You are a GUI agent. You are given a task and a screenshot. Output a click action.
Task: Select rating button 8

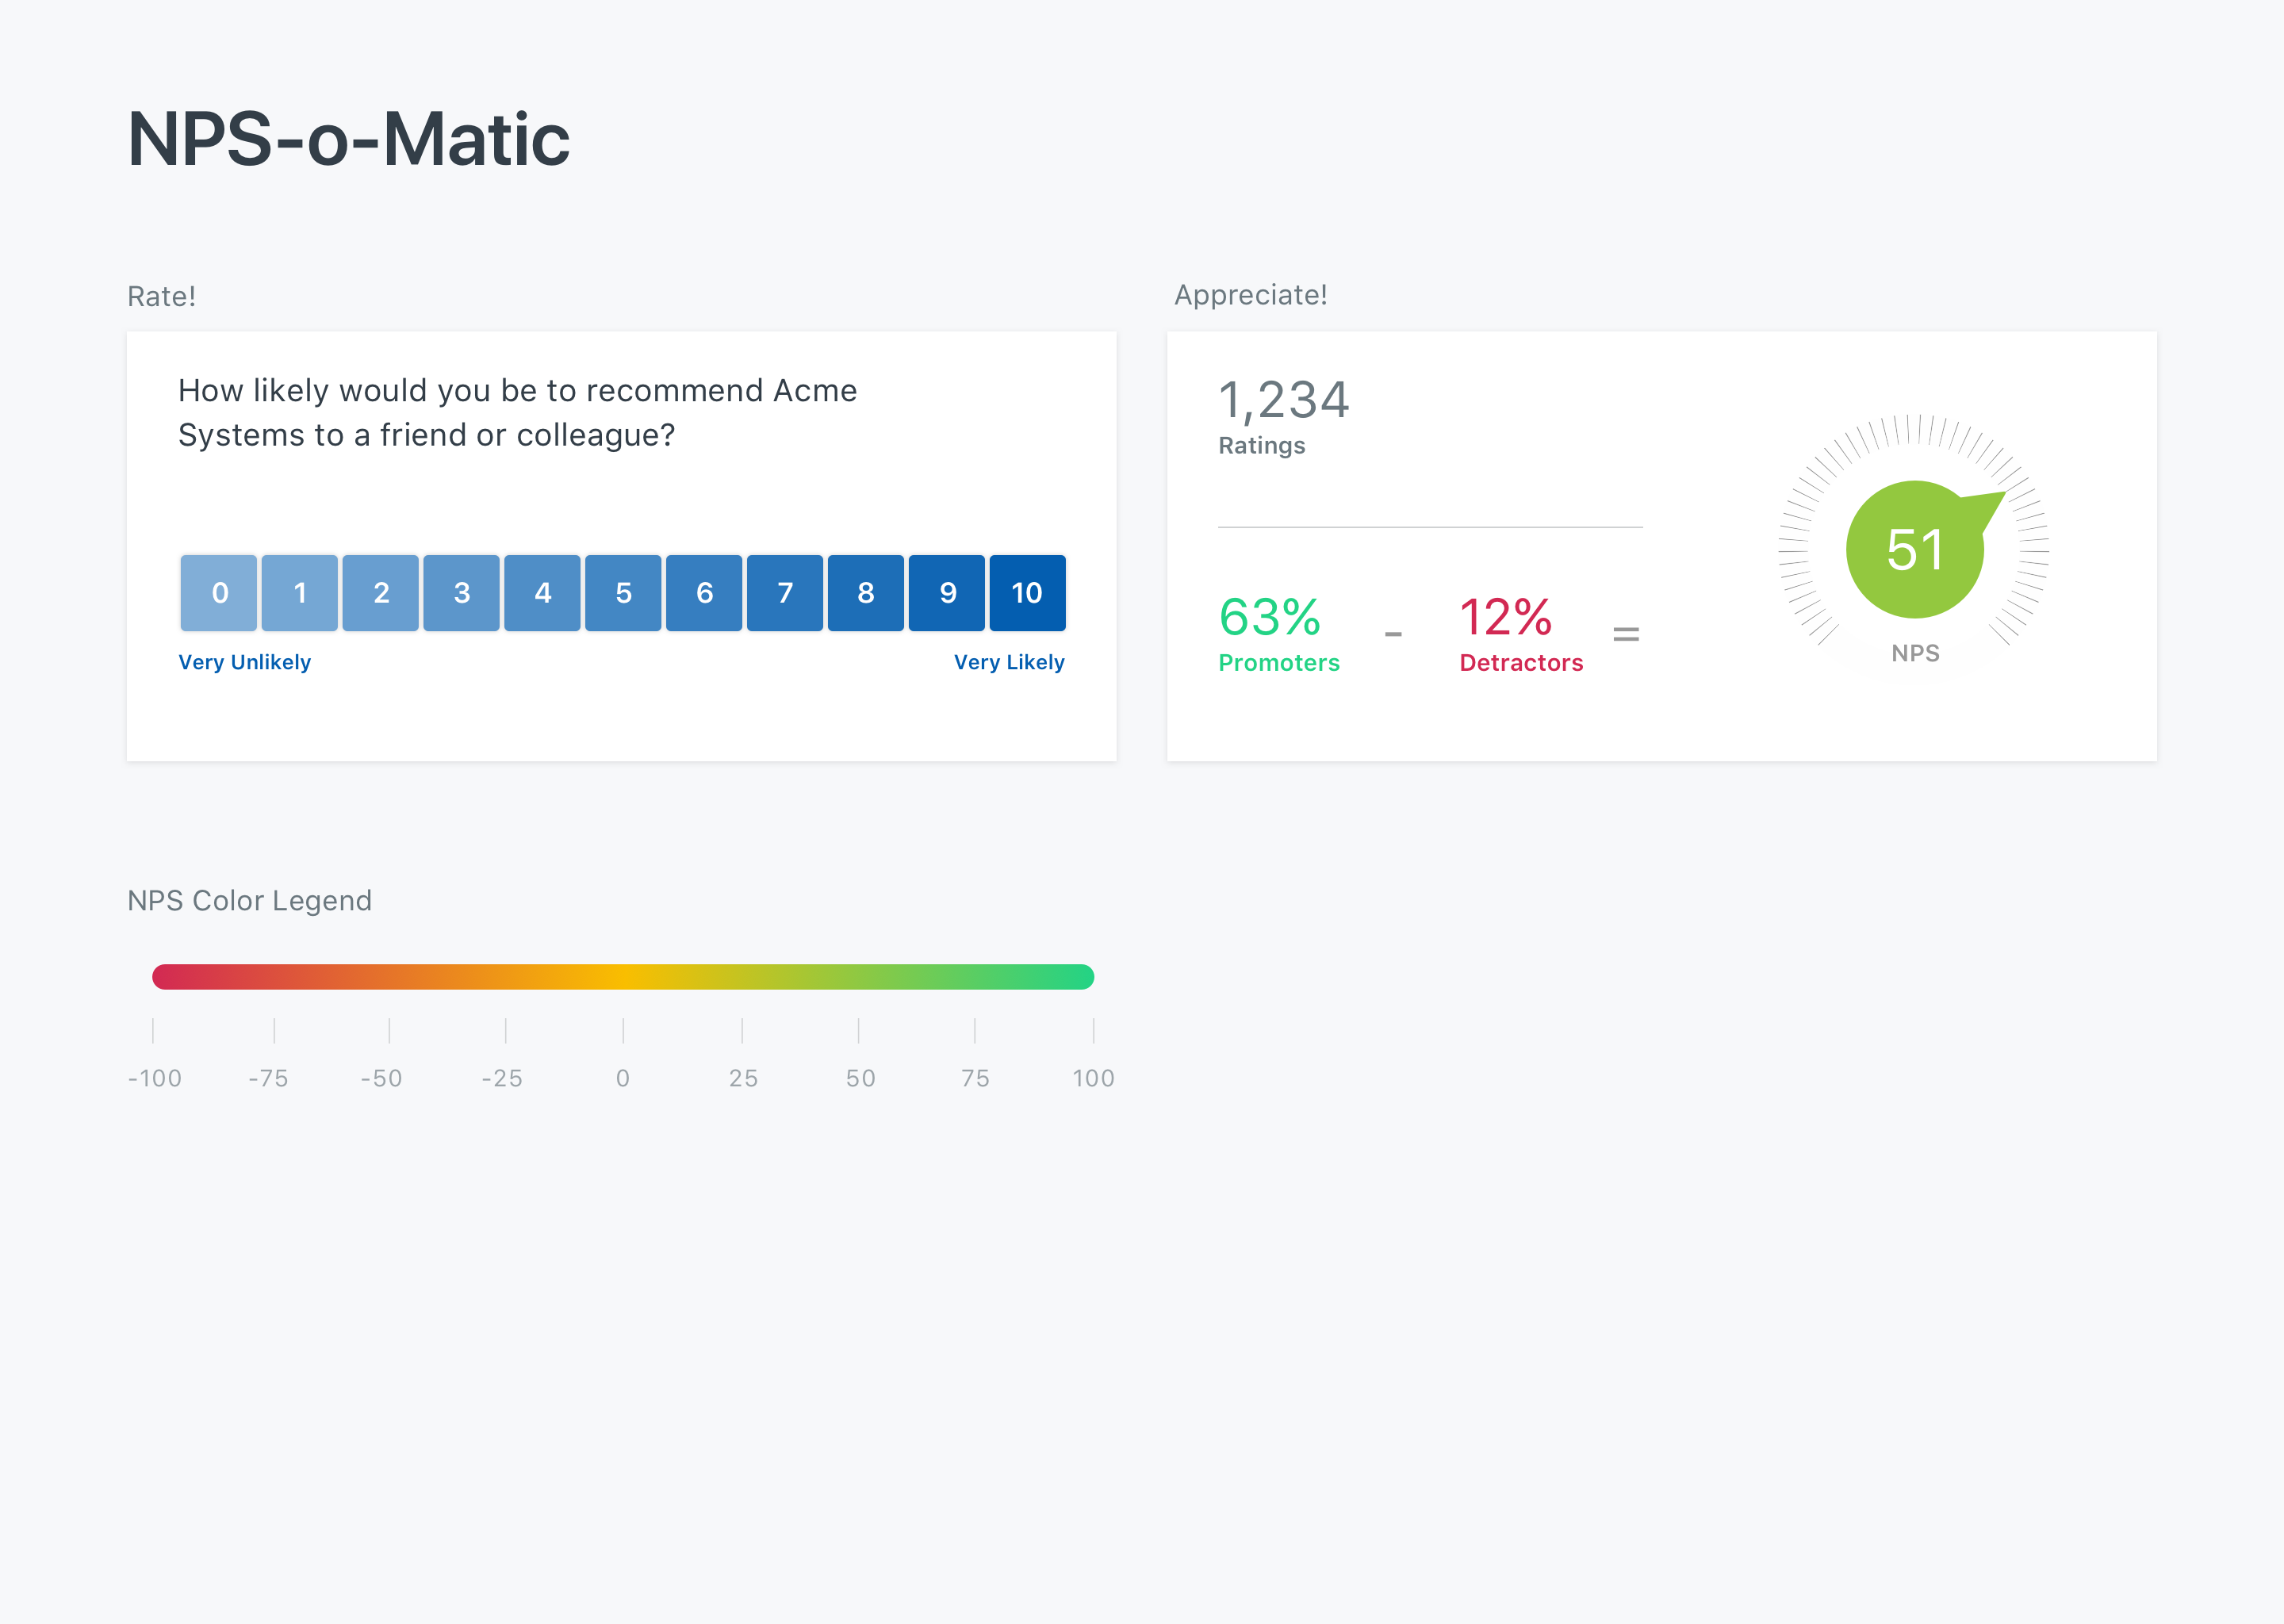pos(866,593)
